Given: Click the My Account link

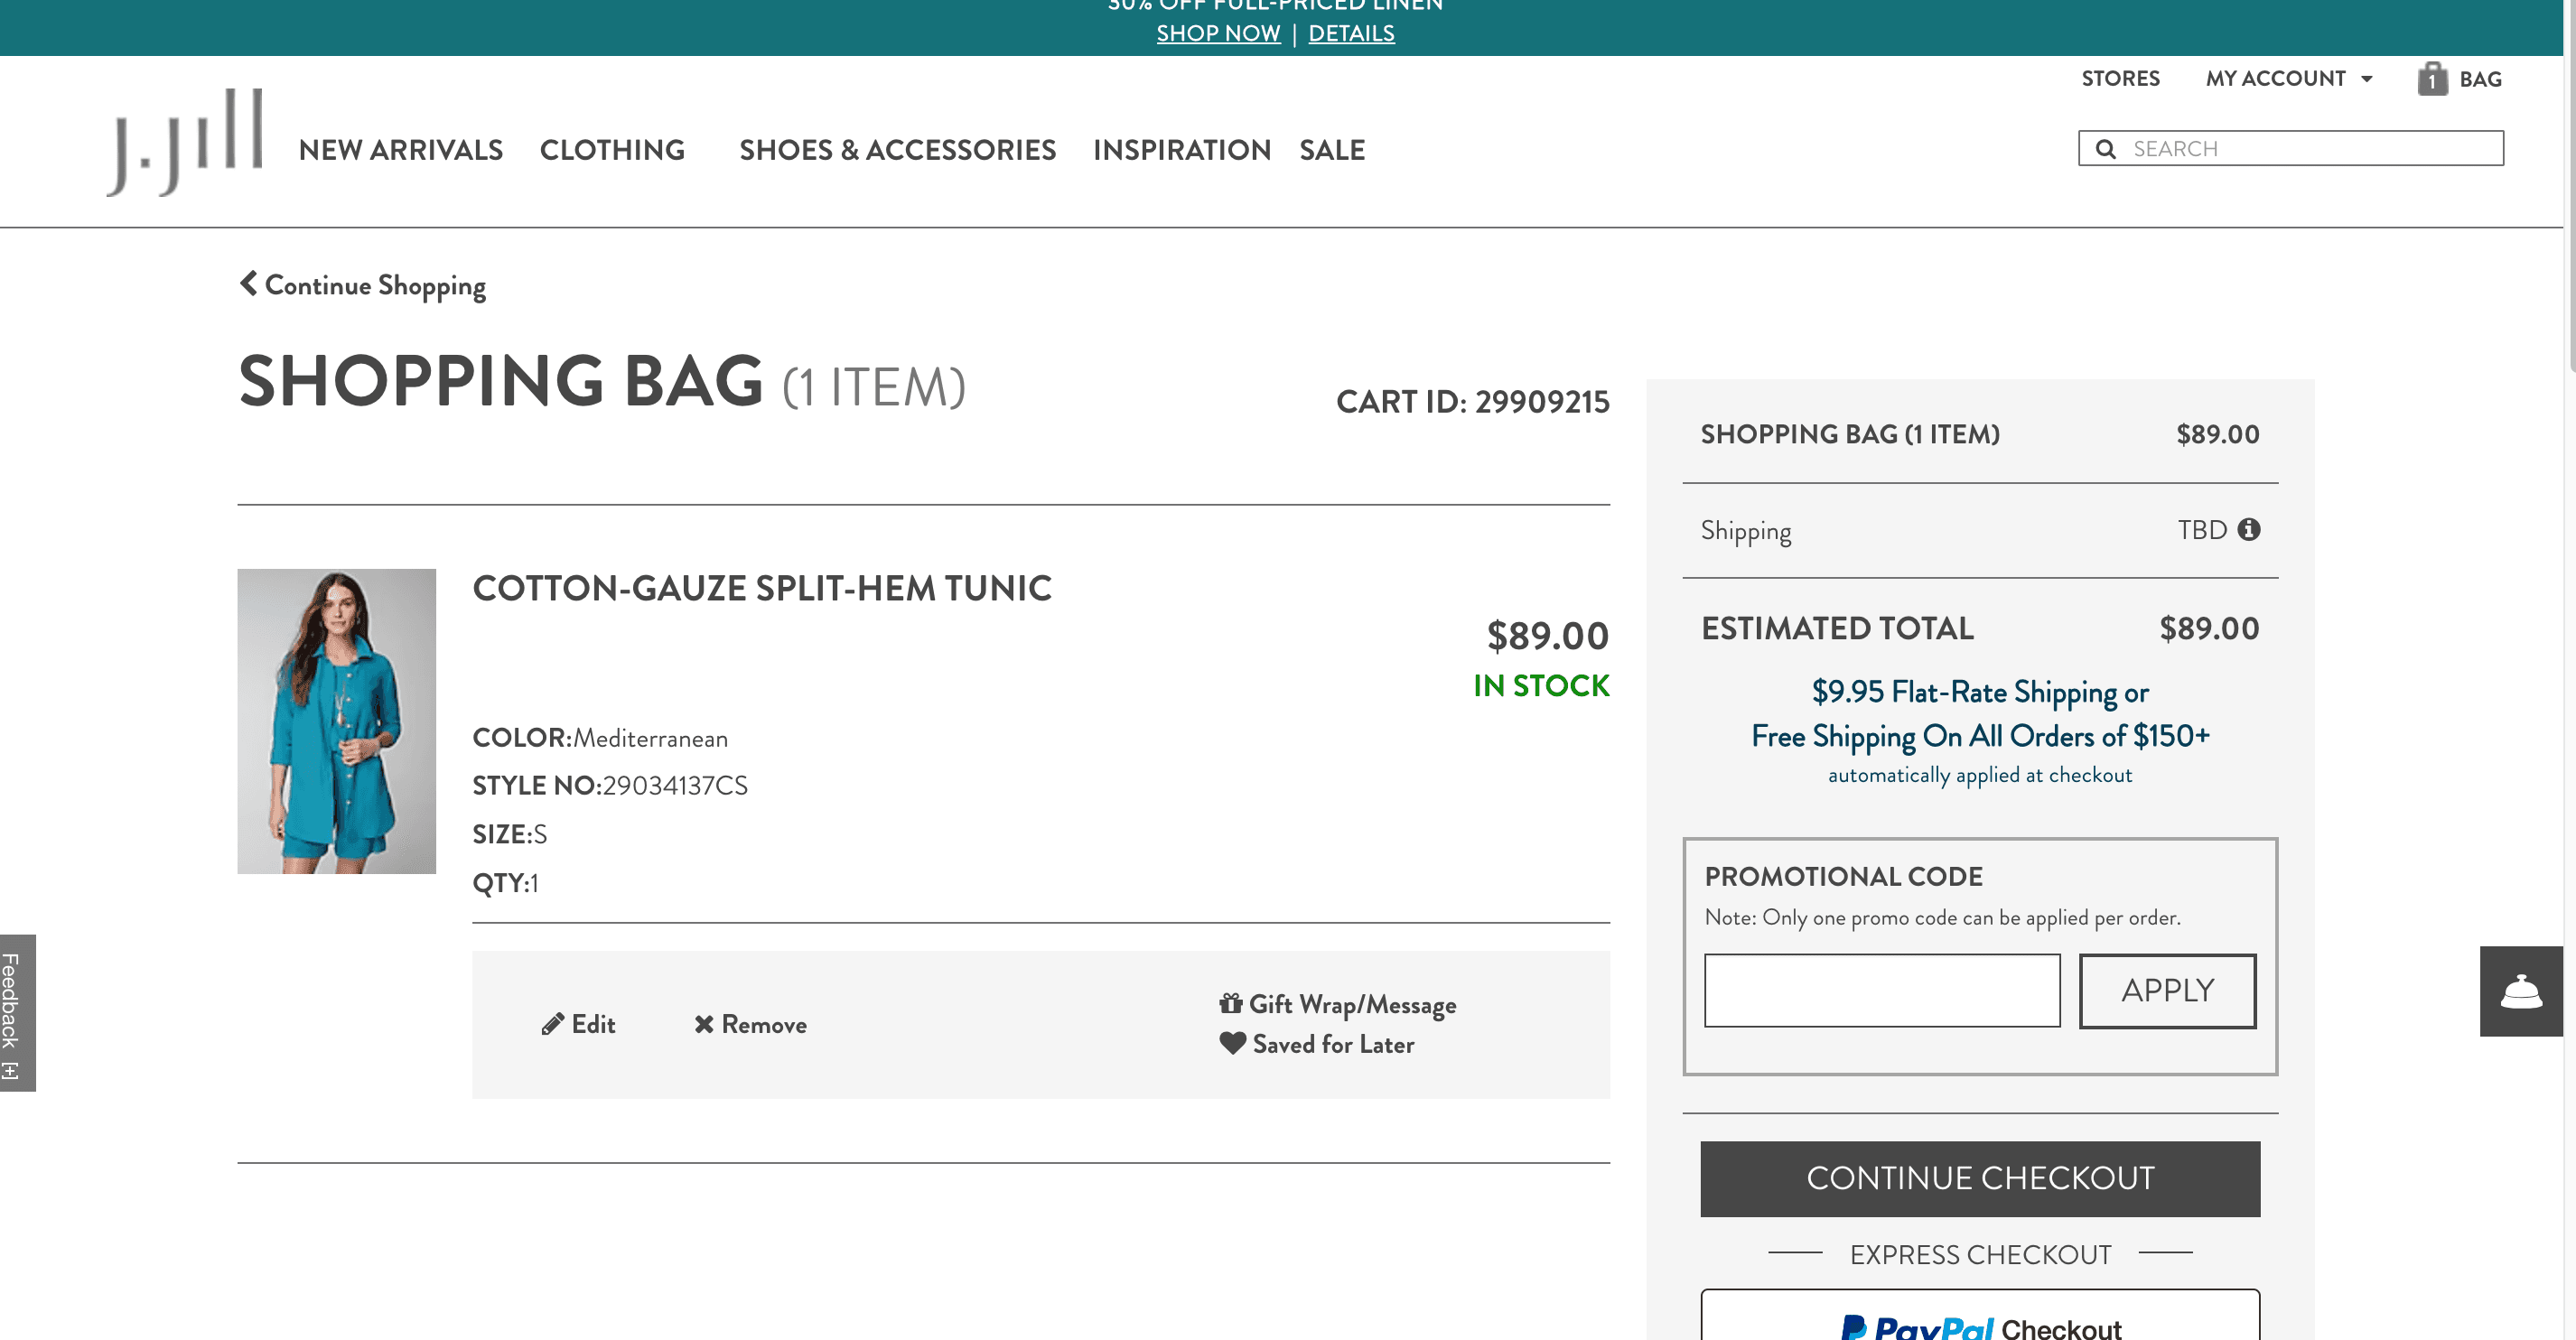Looking at the screenshot, I should [x=2275, y=78].
